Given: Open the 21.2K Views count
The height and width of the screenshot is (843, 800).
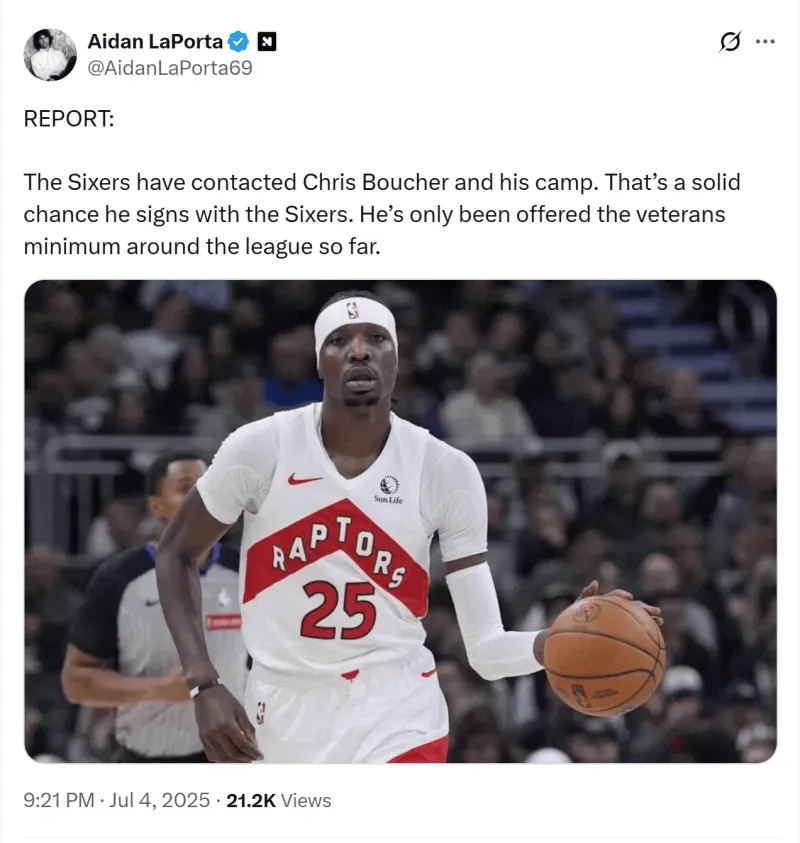Looking at the screenshot, I should 278,800.
